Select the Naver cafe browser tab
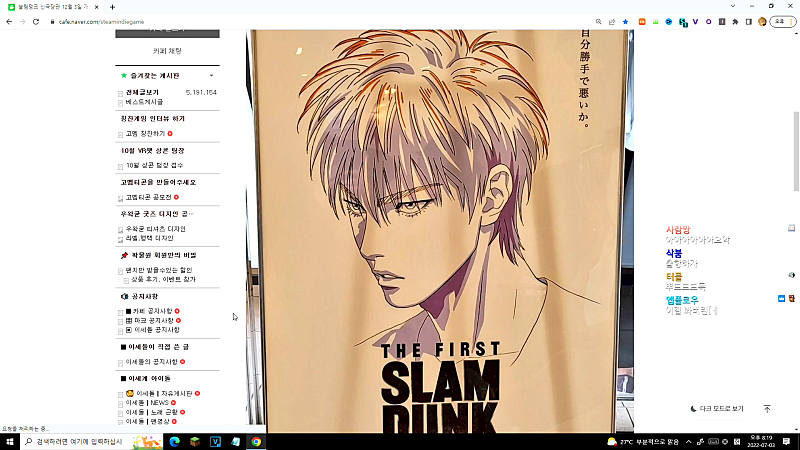The height and width of the screenshot is (450, 800). [x=53, y=7]
